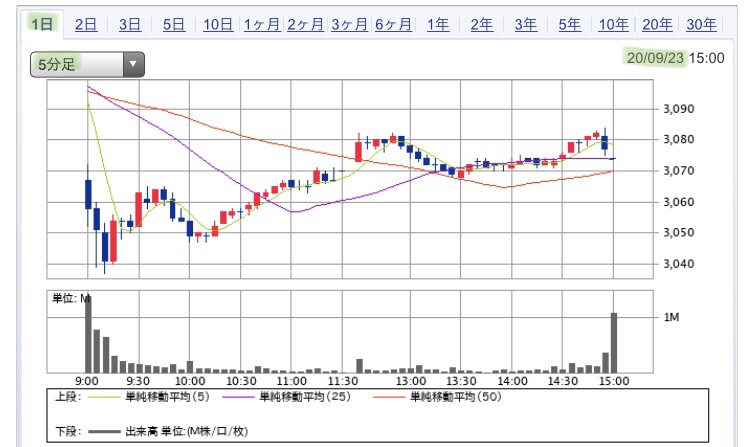The height and width of the screenshot is (447, 750).
Task: Click the 単純移動平均(50) legend entry
Action: pyautogui.click(x=456, y=396)
